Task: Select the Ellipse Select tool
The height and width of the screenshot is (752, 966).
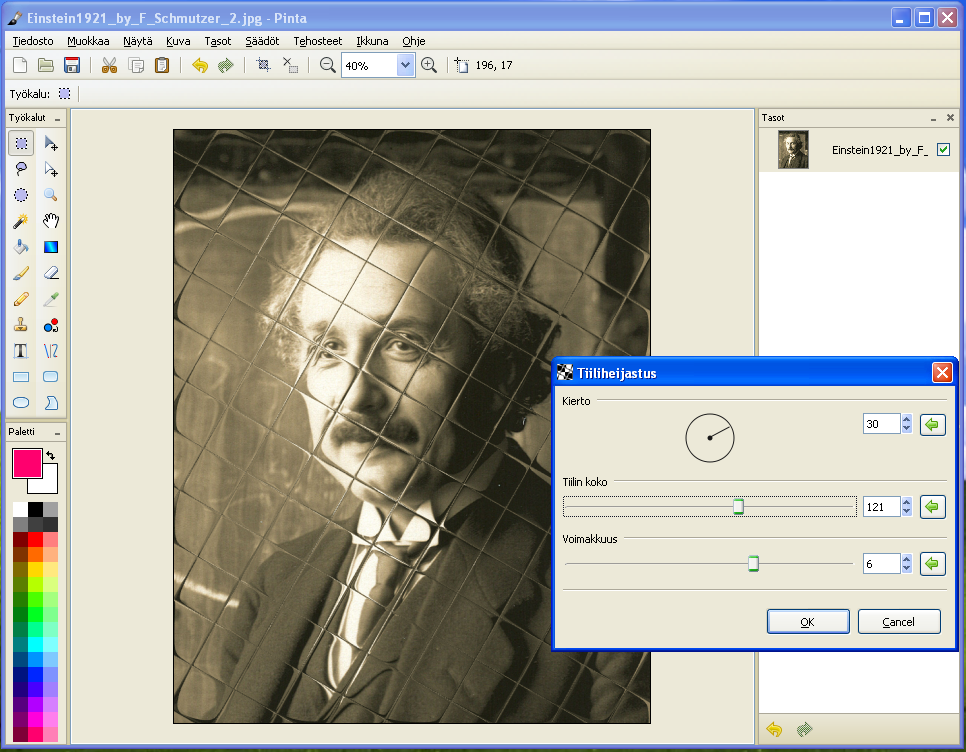Action: pos(21,195)
